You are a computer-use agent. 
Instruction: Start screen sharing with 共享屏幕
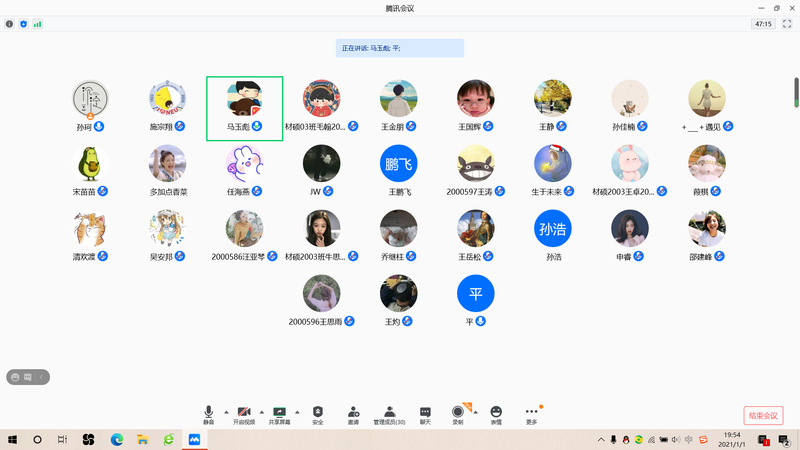[x=279, y=411]
